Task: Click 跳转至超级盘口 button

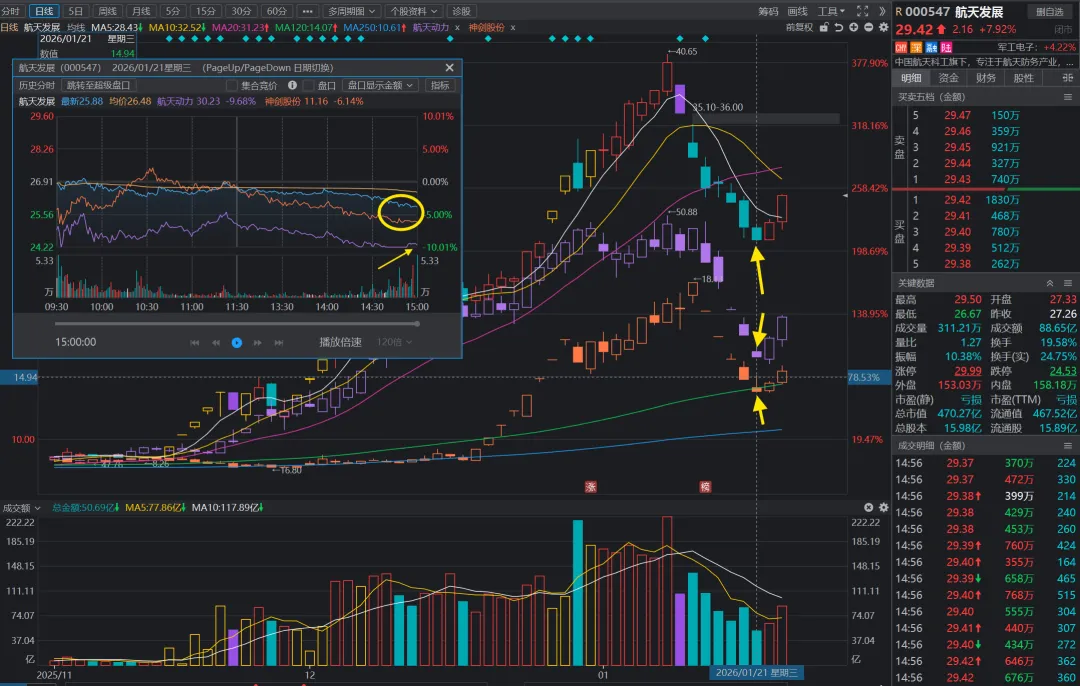Action: pyautogui.click(x=98, y=85)
